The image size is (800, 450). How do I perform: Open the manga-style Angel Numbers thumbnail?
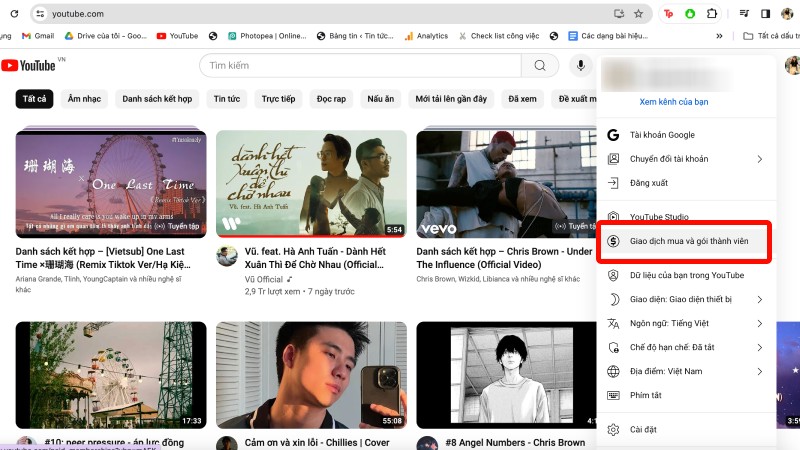[506, 375]
